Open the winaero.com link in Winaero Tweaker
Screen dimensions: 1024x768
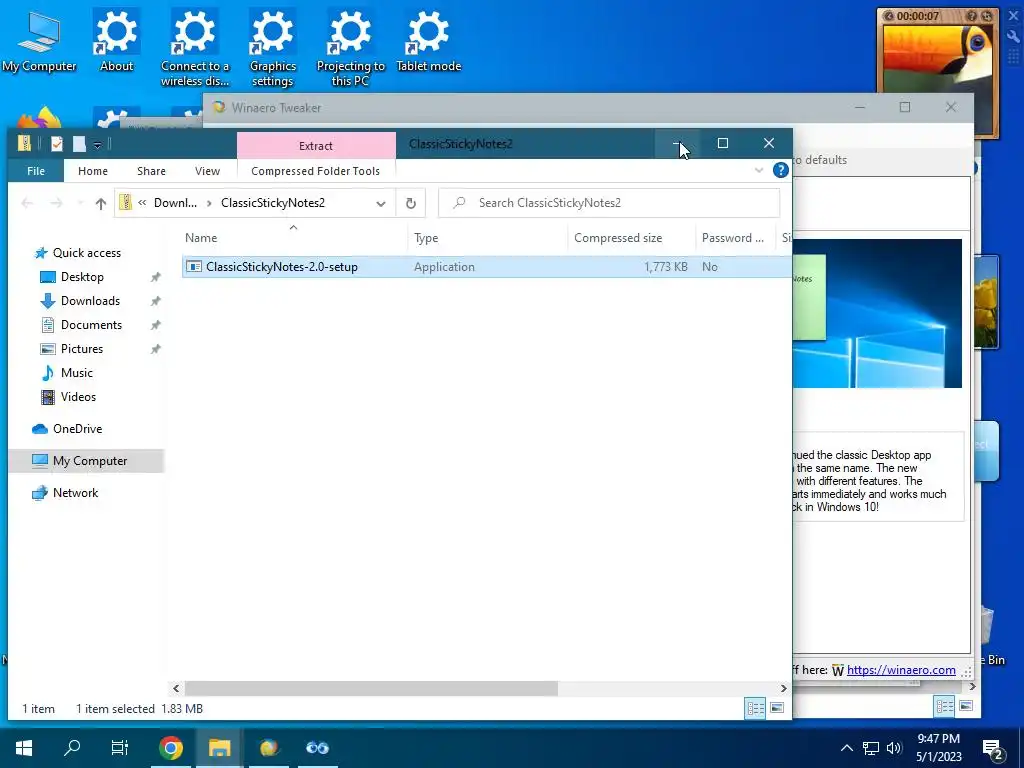coord(901,670)
